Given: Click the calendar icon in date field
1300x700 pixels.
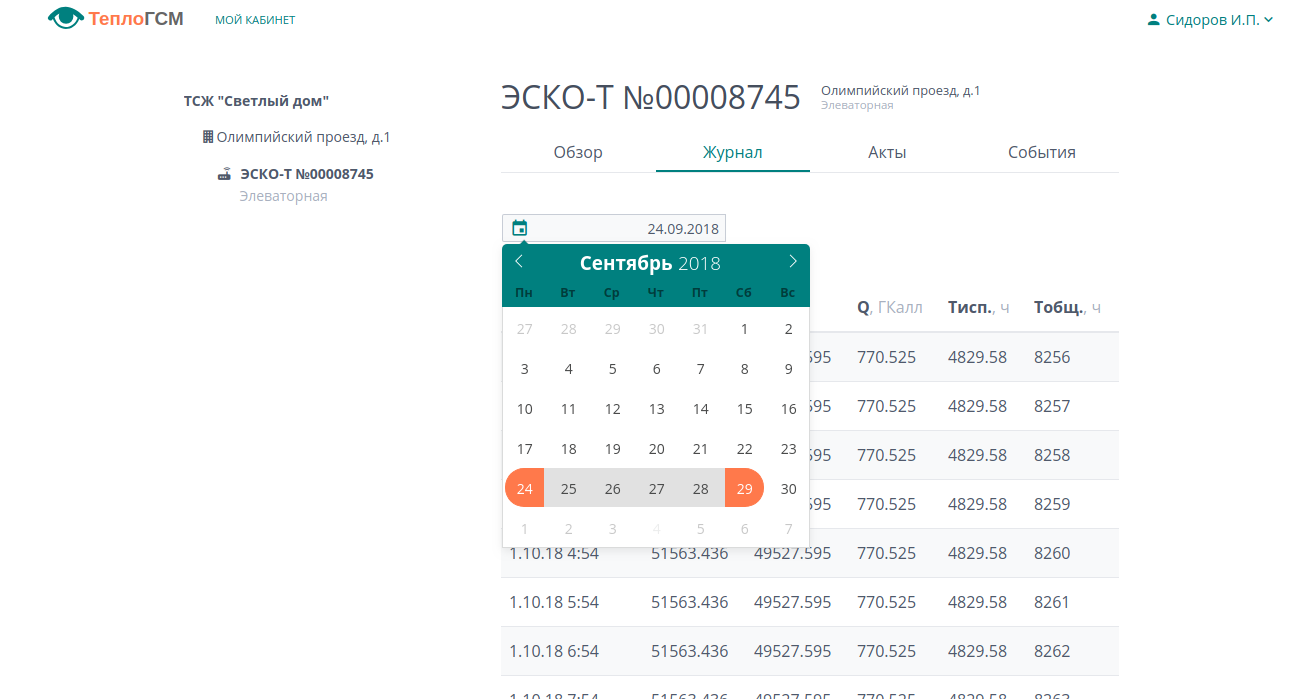Looking at the screenshot, I should click(x=520, y=228).
